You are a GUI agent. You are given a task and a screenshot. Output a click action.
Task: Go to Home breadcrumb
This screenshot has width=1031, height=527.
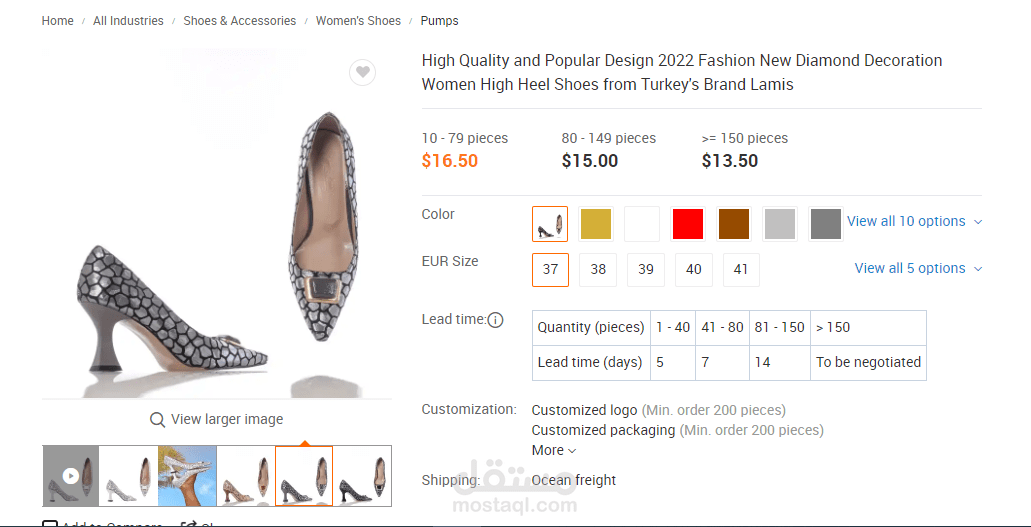(58, 21)
